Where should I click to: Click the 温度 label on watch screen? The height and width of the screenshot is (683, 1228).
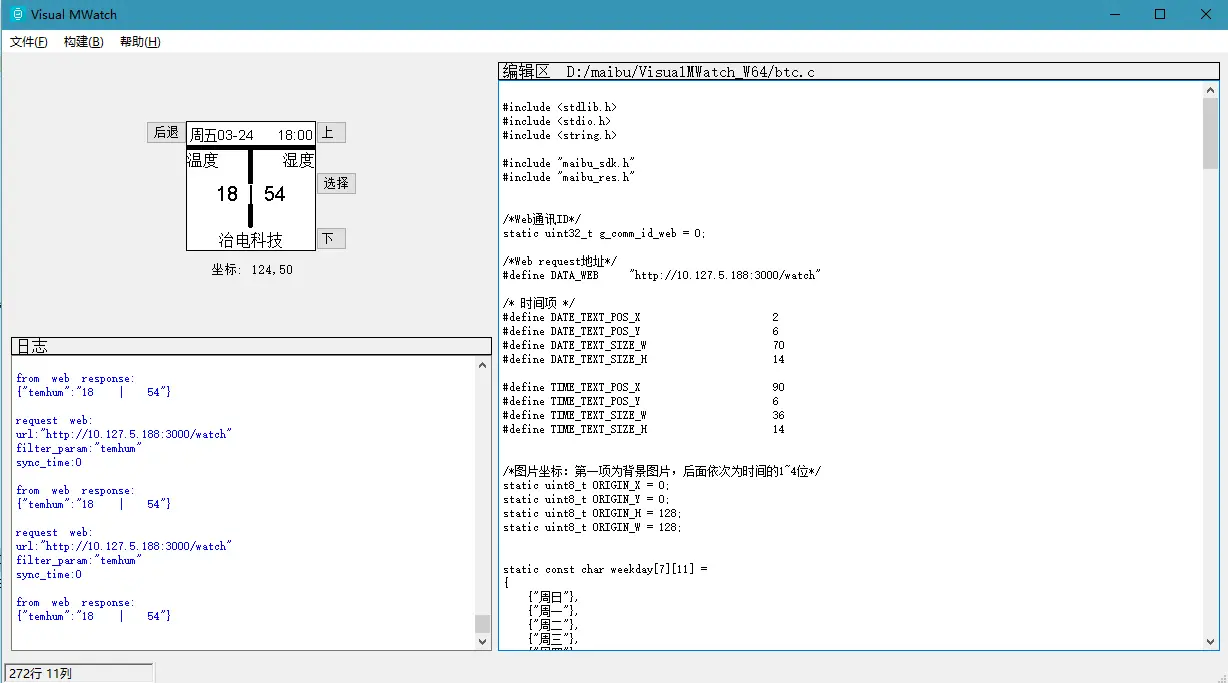[202, 160]
